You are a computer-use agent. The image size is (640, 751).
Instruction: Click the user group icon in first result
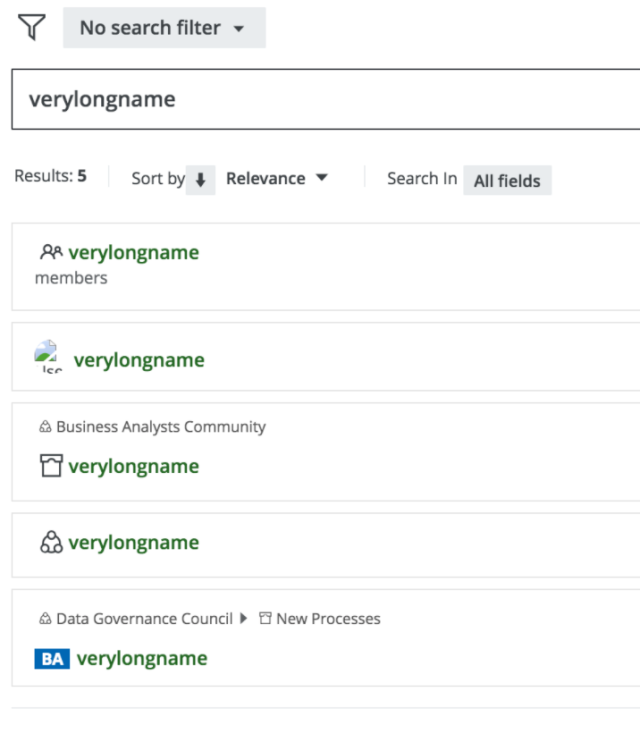[x=51, y=252]
